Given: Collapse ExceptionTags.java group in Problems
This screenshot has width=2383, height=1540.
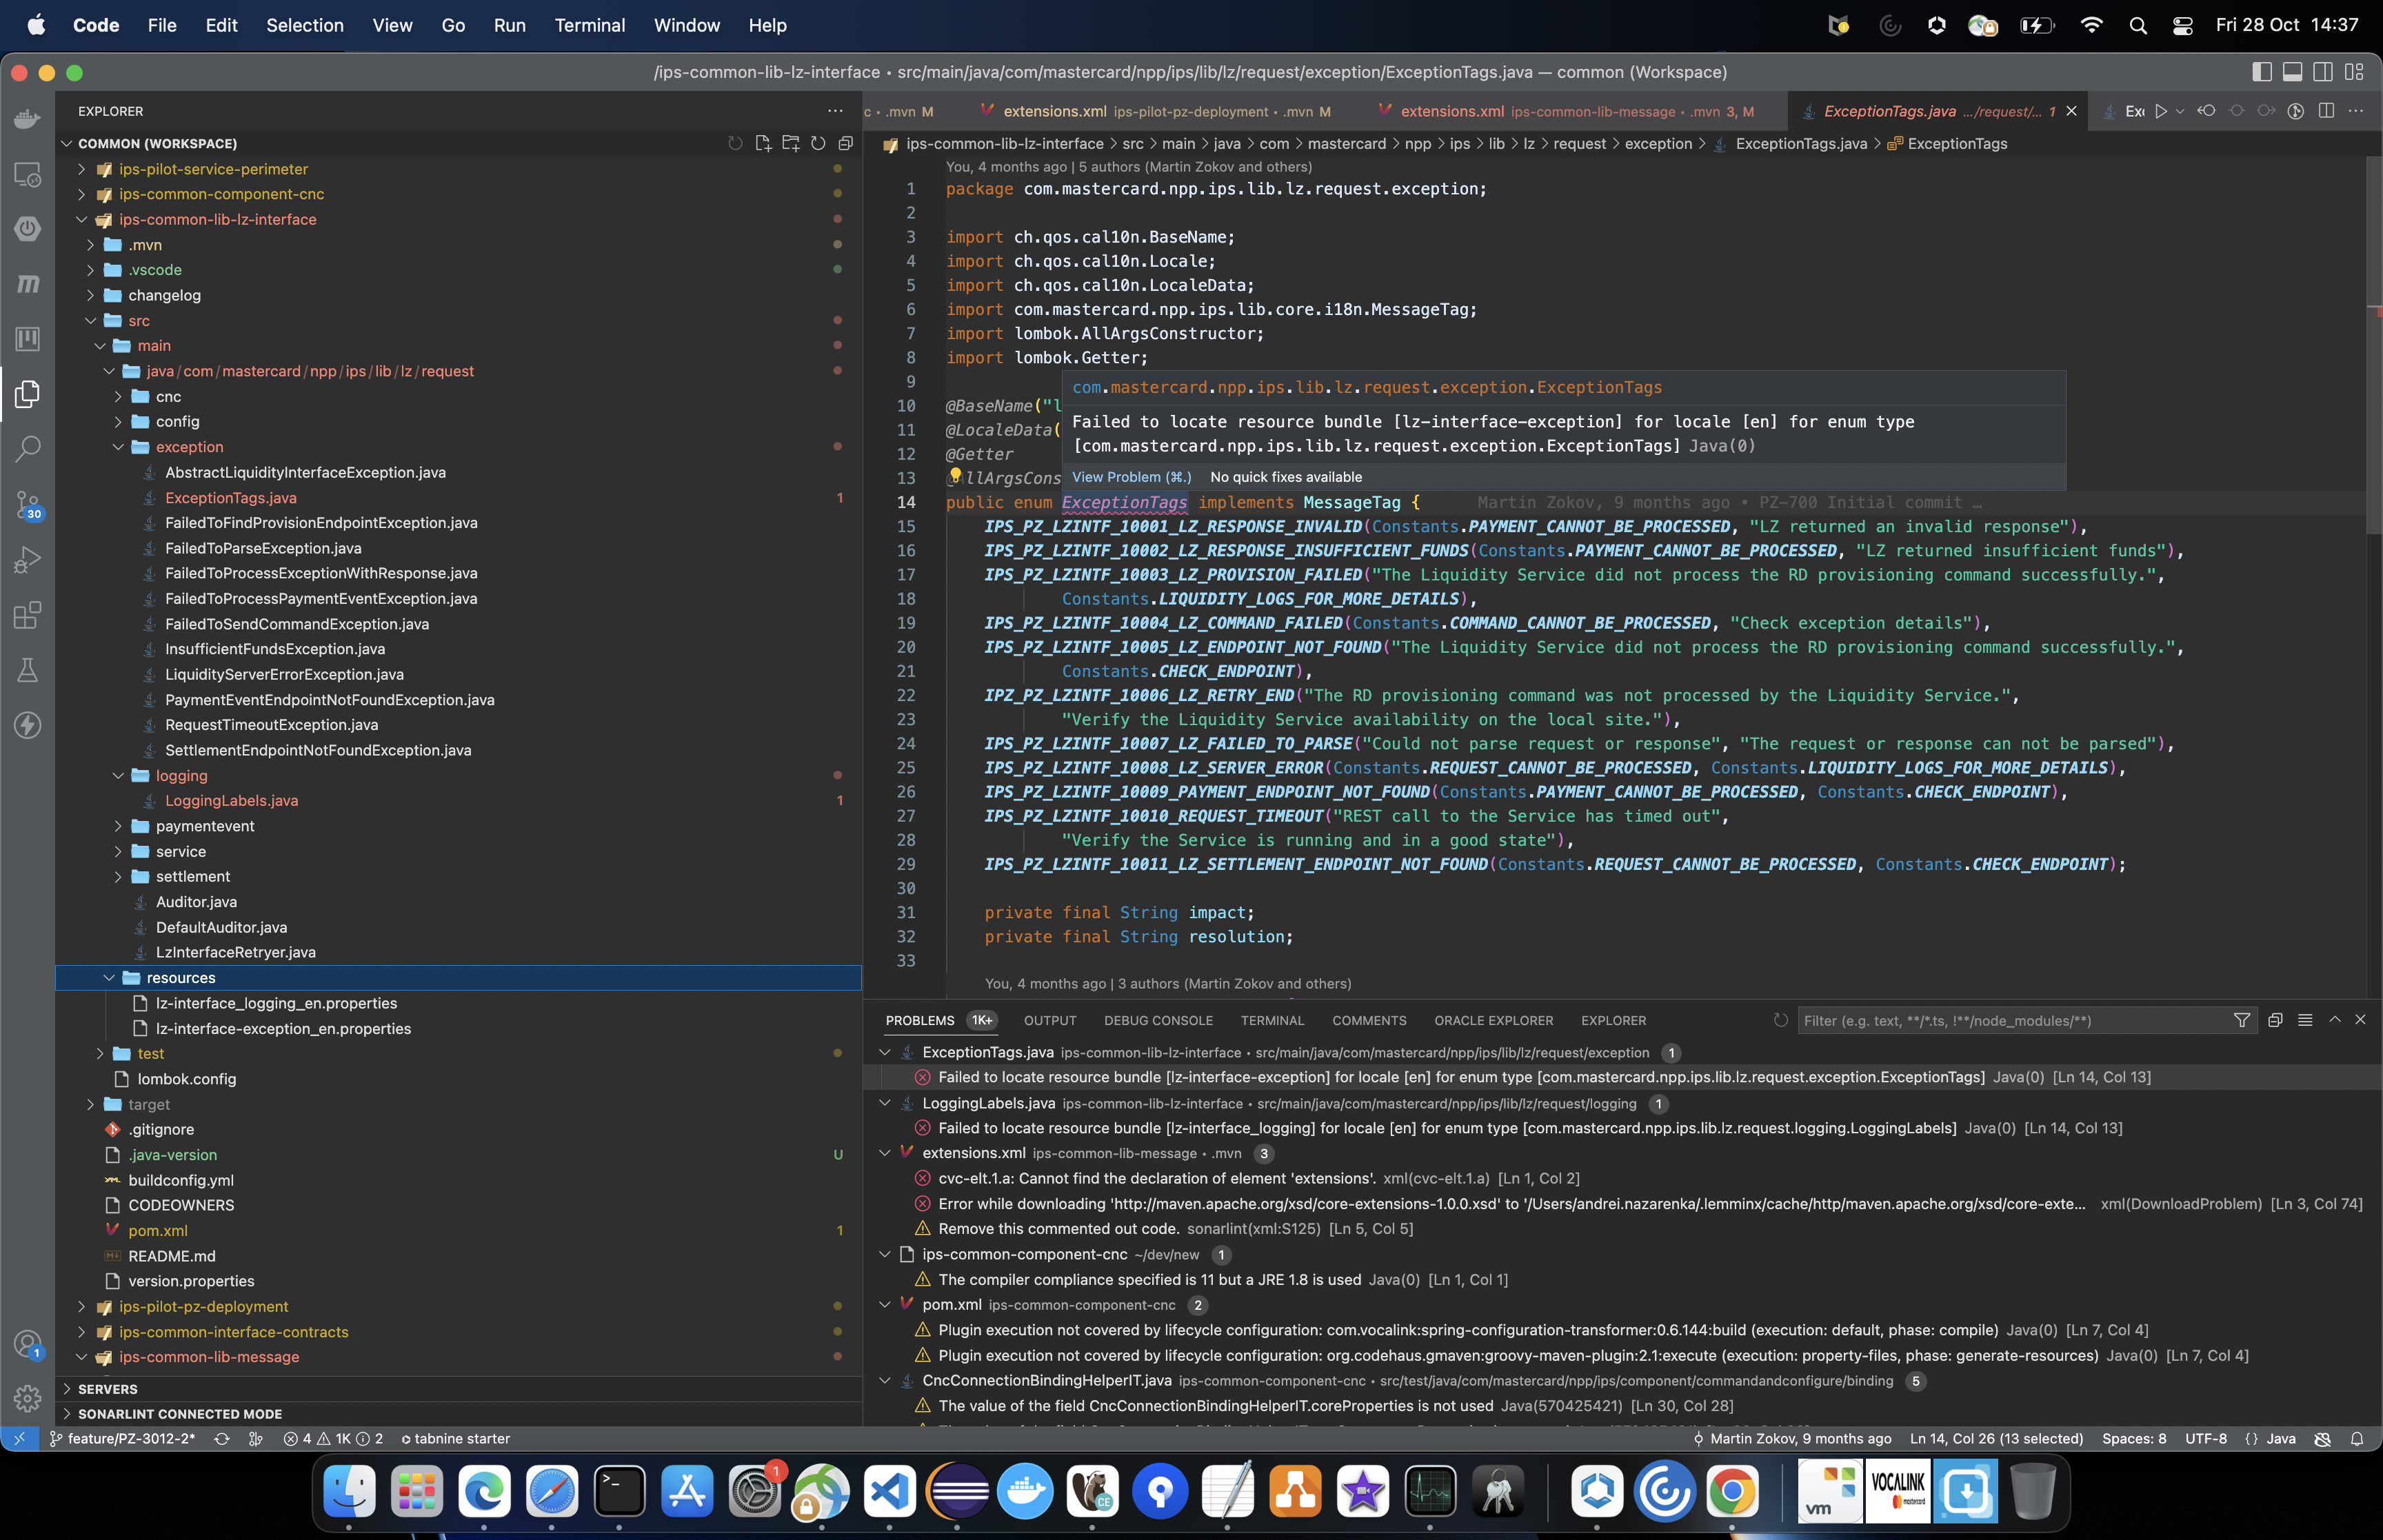Looking at the screenshot, I should [885, 1052].
